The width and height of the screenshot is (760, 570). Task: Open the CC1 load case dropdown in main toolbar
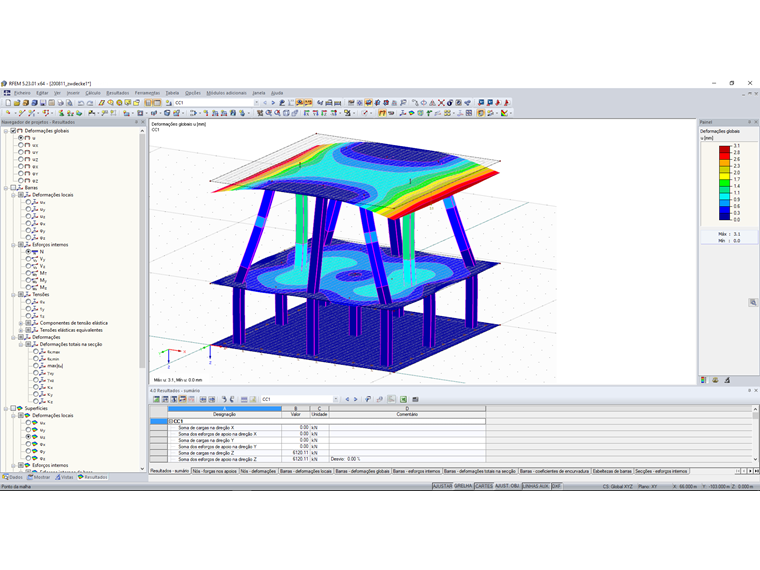[256, 103]
